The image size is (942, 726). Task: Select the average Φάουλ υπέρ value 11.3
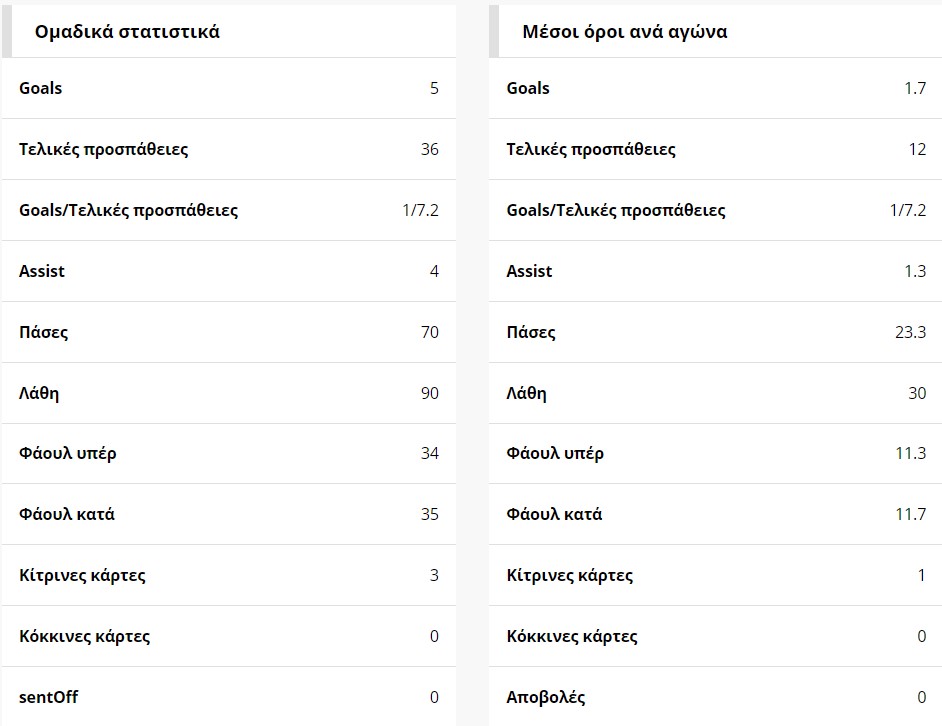tap(911, 453)
